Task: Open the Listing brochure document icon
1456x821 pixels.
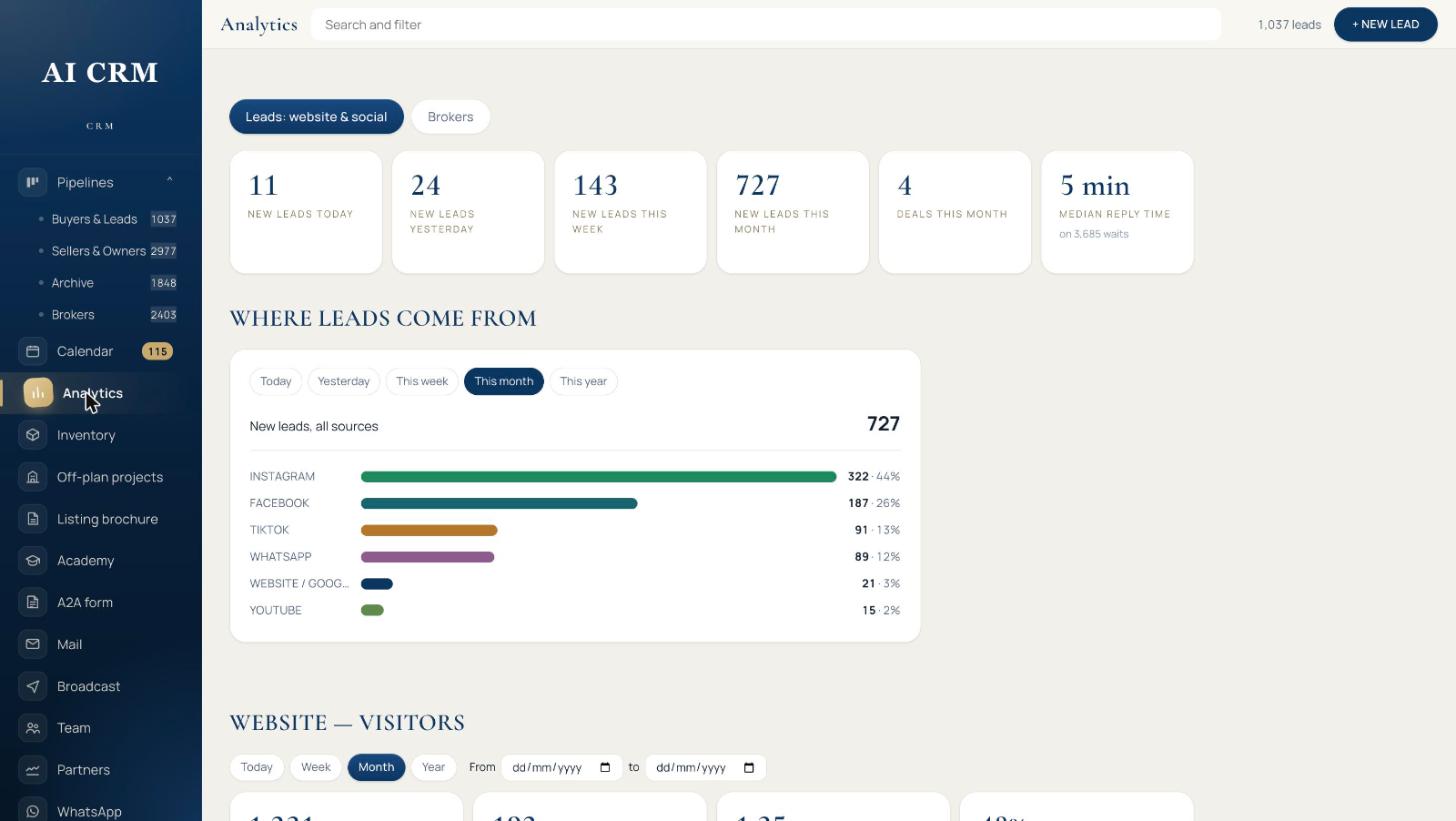Action: 33,519
